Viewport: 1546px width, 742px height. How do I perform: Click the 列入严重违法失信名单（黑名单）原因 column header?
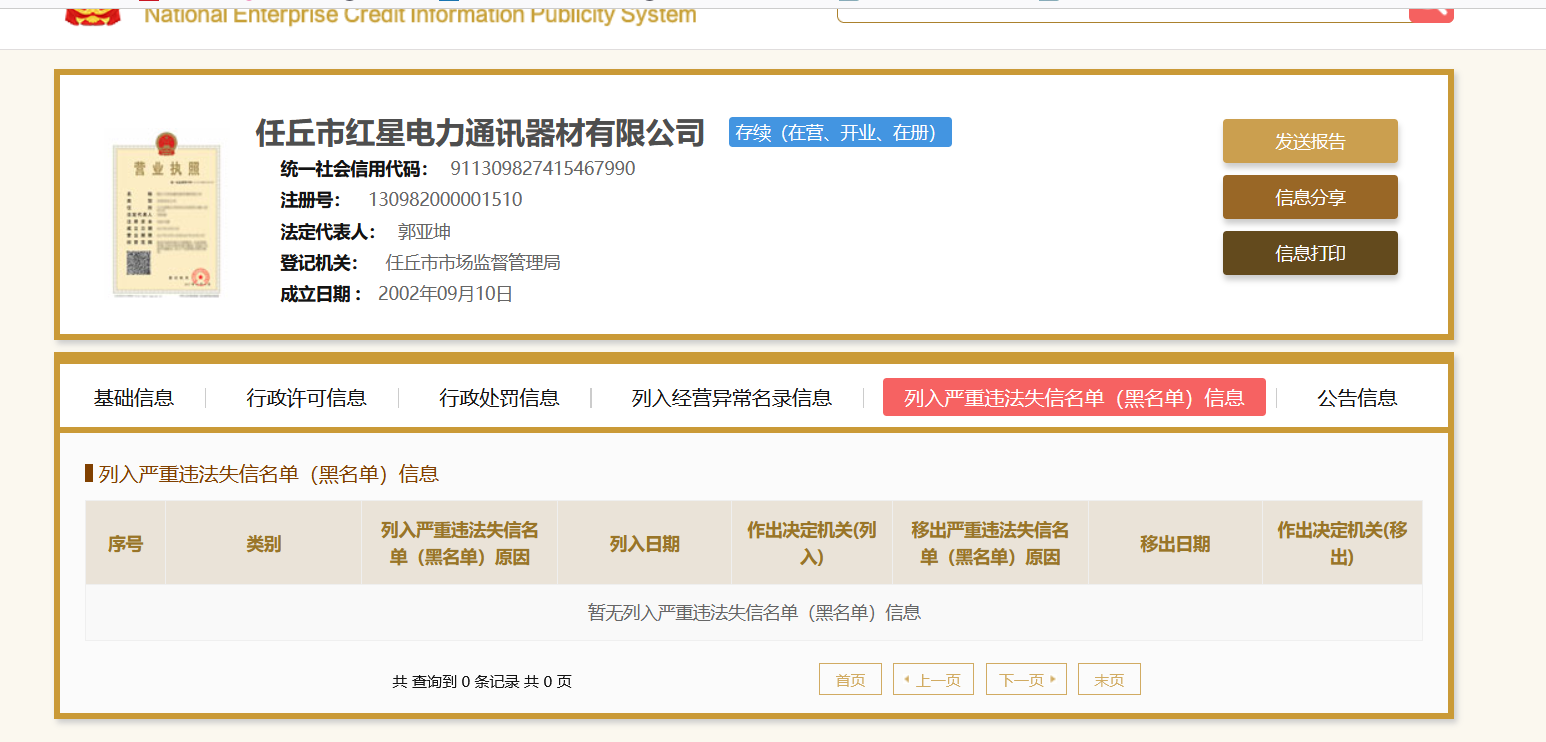(459, 543)
